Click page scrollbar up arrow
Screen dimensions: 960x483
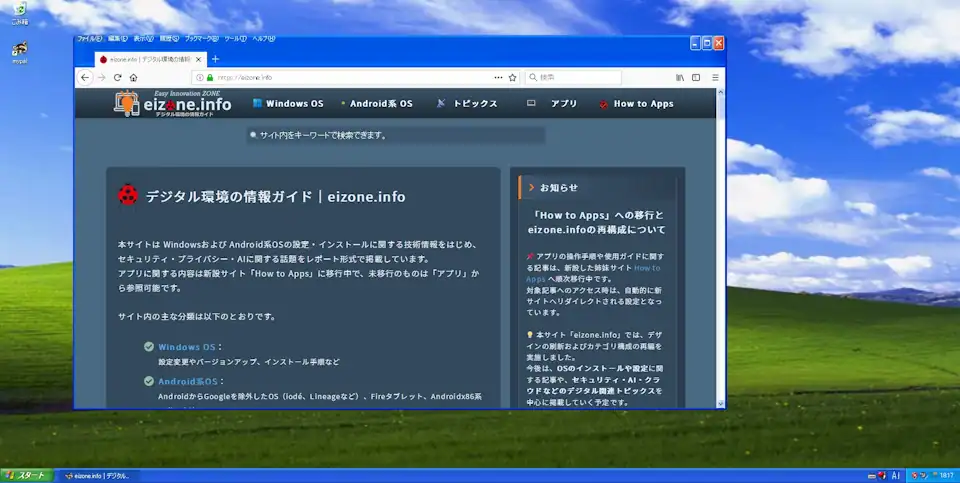click(x=720, y=92)
